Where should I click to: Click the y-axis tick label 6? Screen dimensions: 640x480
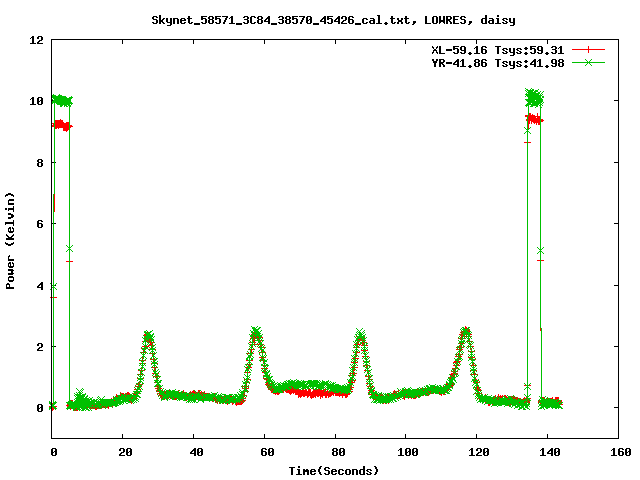tap(39, 224)
